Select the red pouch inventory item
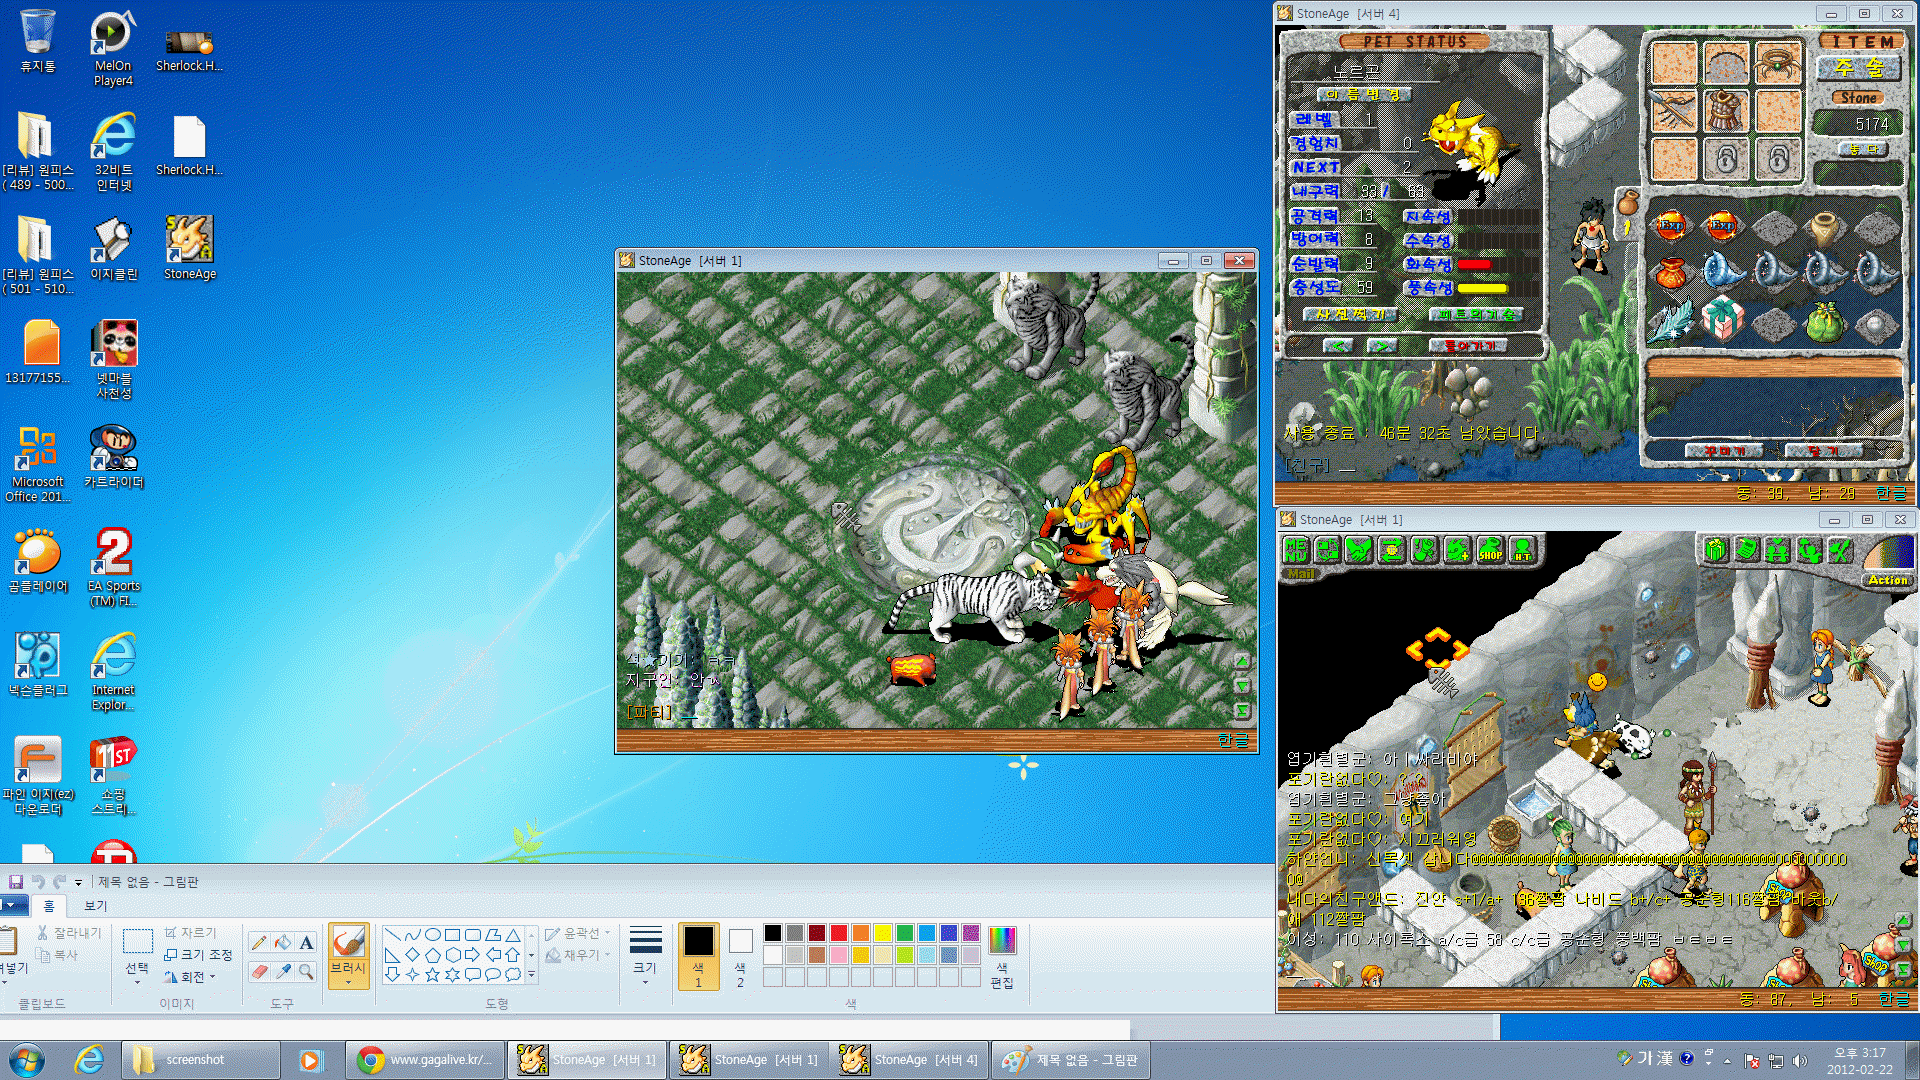The height and width of the screenshot is (1080, 1920). click(1671, 272)
